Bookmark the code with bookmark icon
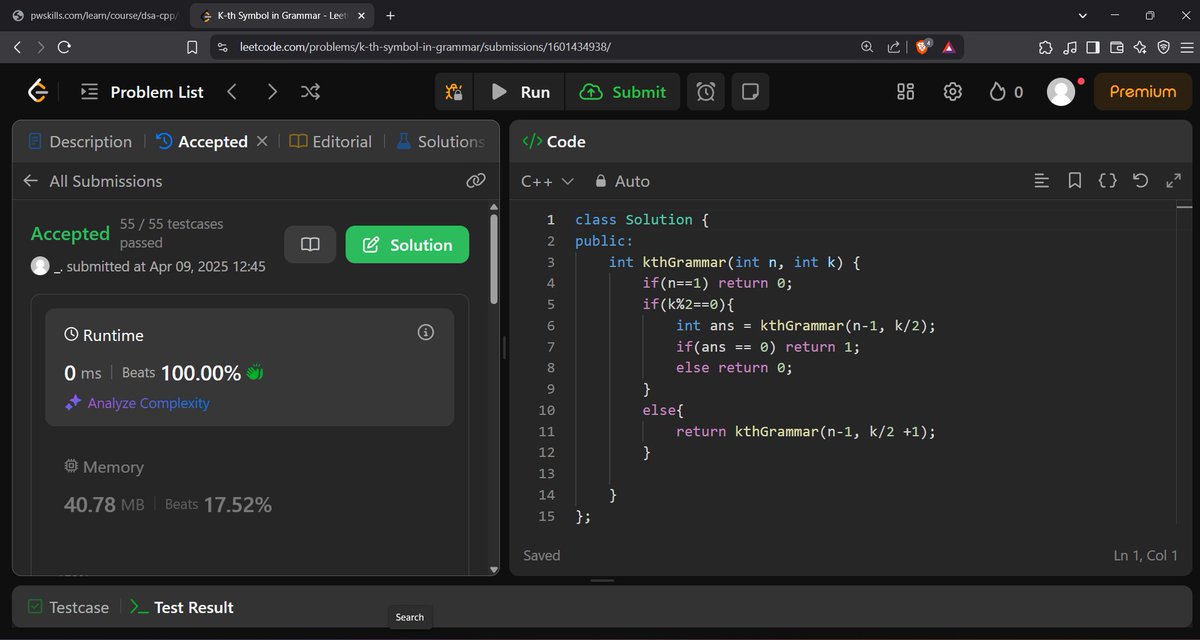 (x=1075, y=181)
